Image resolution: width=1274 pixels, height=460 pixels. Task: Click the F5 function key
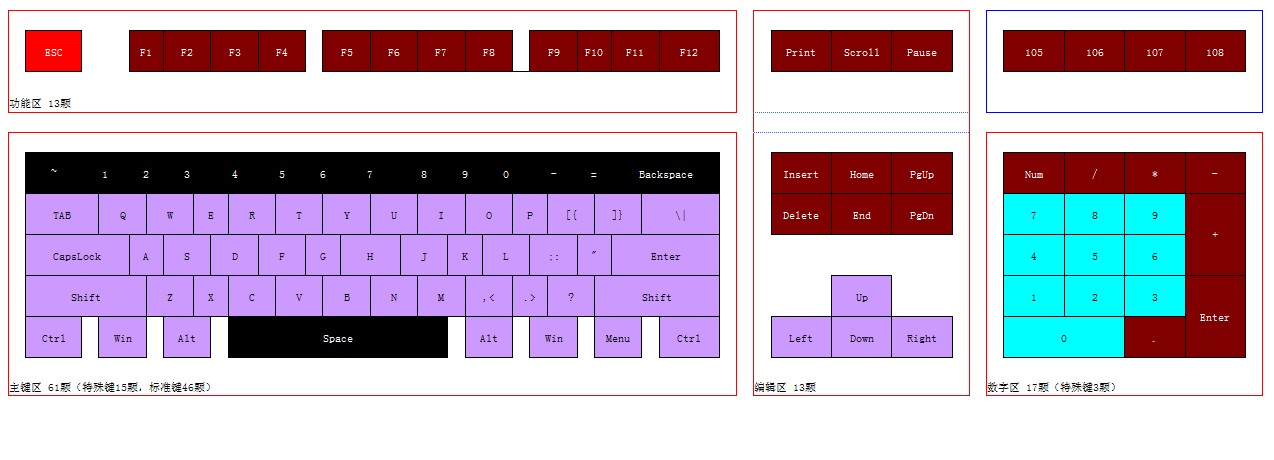pos(346,52)
